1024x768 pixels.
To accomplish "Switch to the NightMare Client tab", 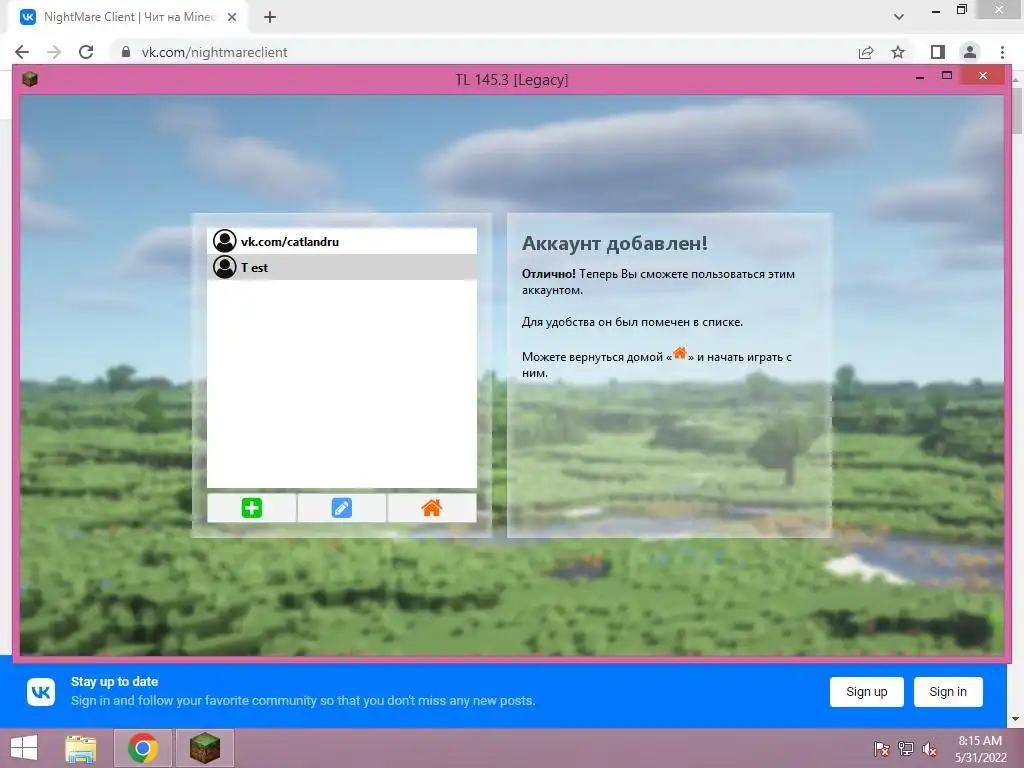I will pyautogui.click(x=129, y=17).
